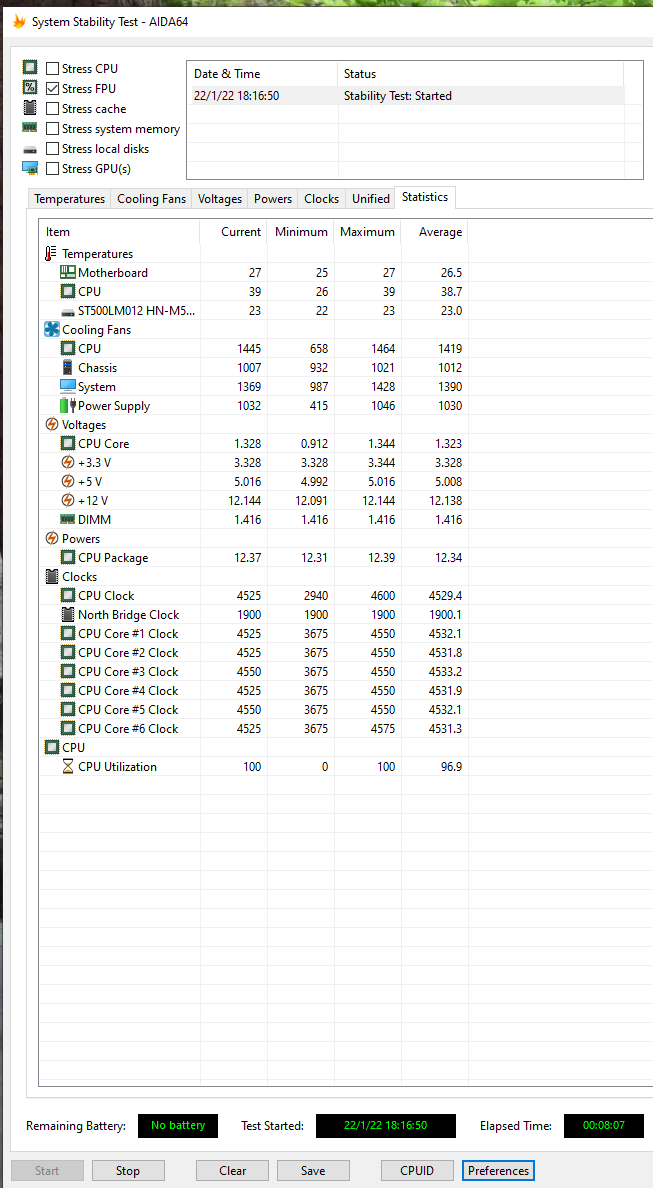The image size is (653, 1188).
Task: Click the Chassis tower icon
Action: tap(68, 367)
